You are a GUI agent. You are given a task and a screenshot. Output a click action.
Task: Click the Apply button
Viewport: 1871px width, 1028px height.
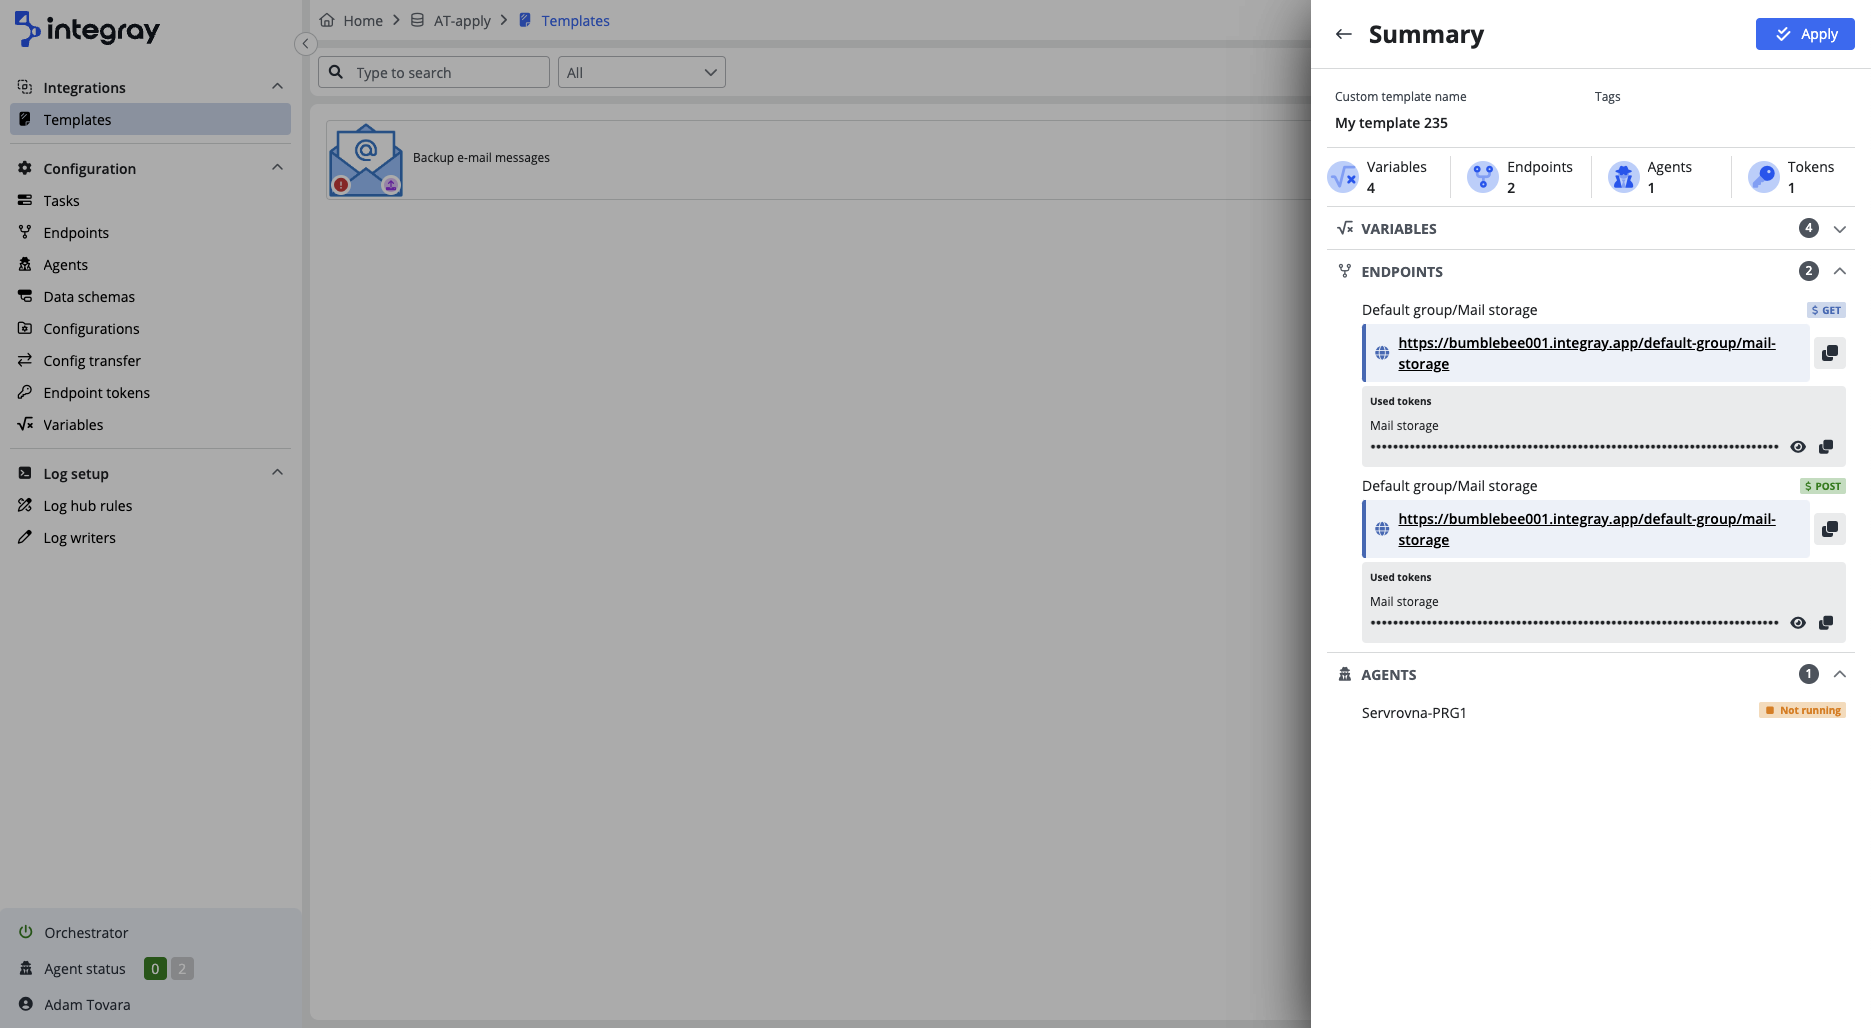click(1804, 34)
